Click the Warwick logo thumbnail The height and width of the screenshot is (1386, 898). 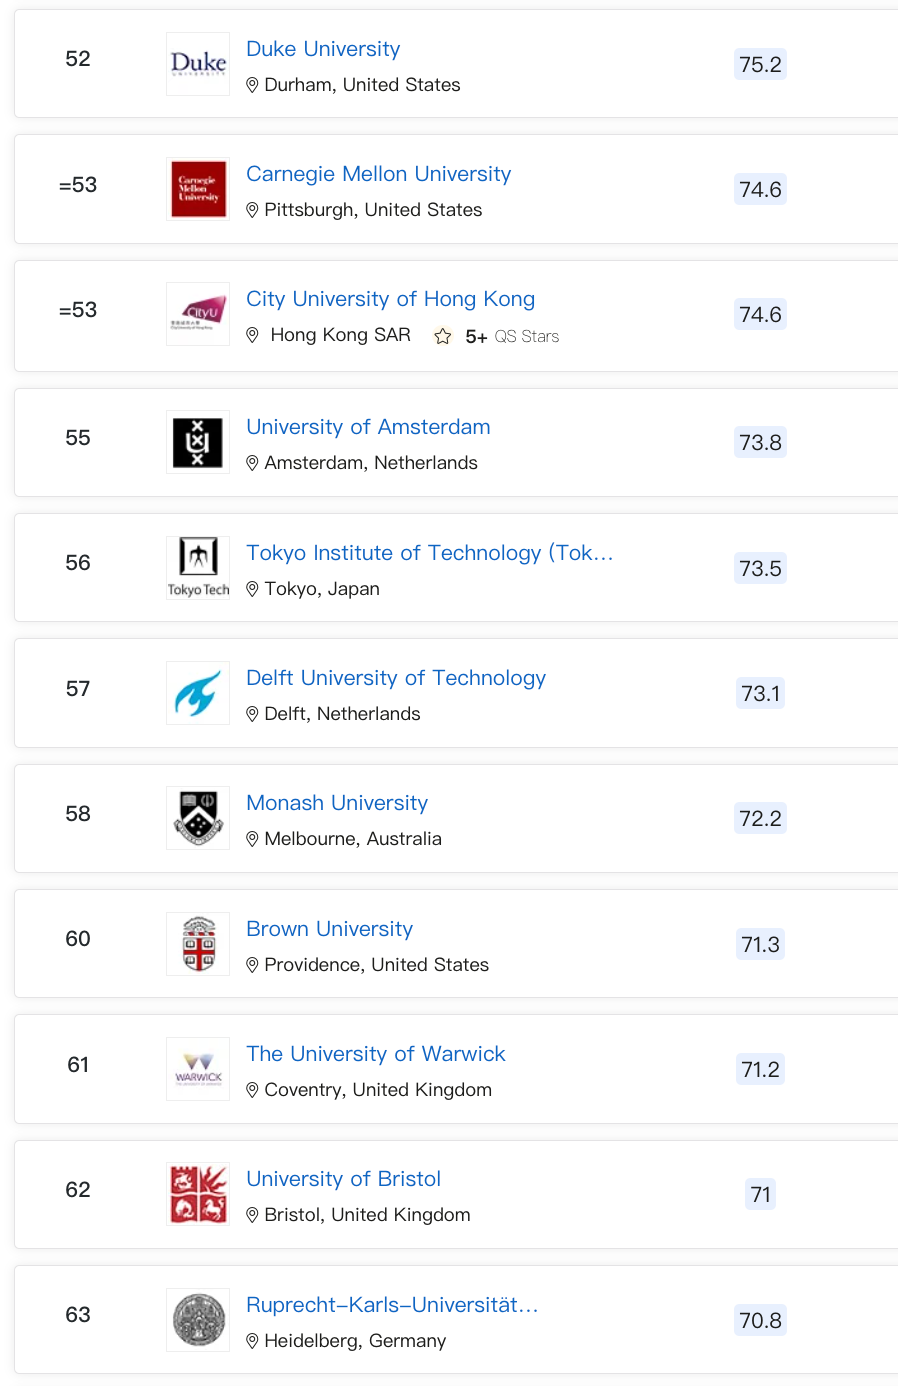pyautogui.click(x=198, y=1069)
